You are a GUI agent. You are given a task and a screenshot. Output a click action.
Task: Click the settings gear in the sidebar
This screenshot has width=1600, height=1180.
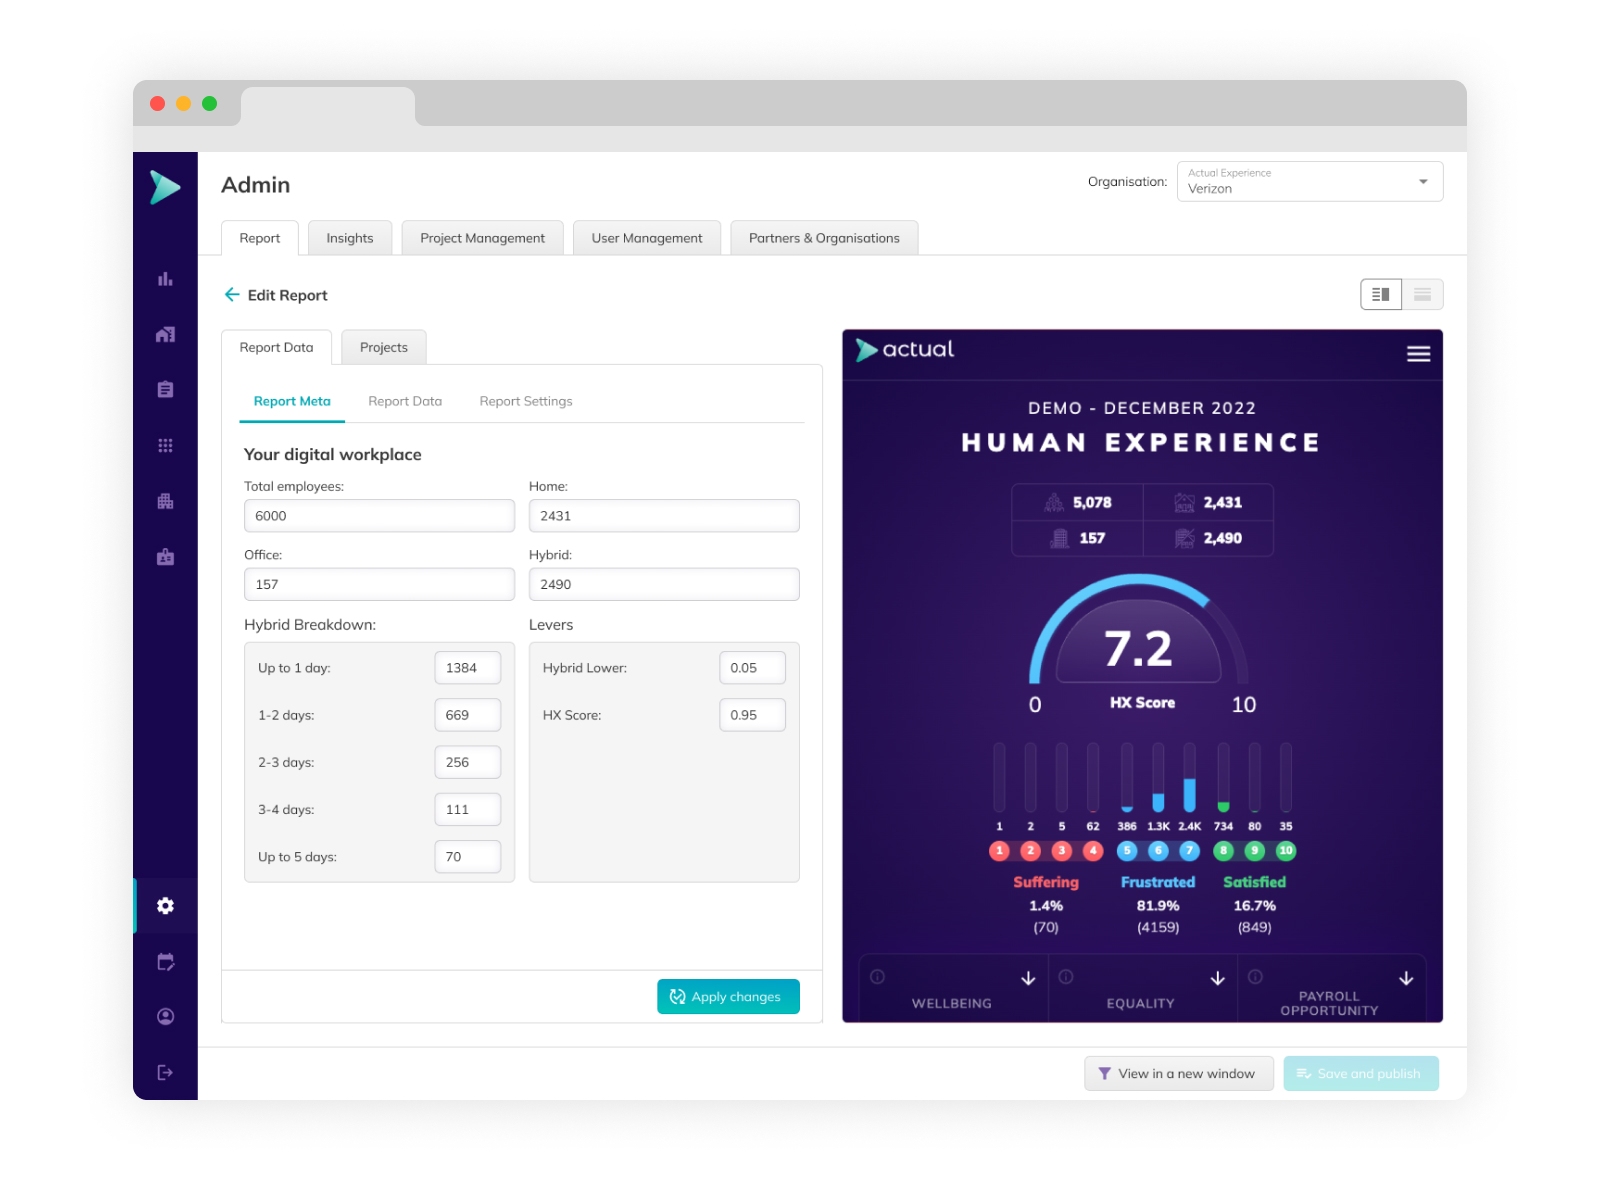pos(165,906)
